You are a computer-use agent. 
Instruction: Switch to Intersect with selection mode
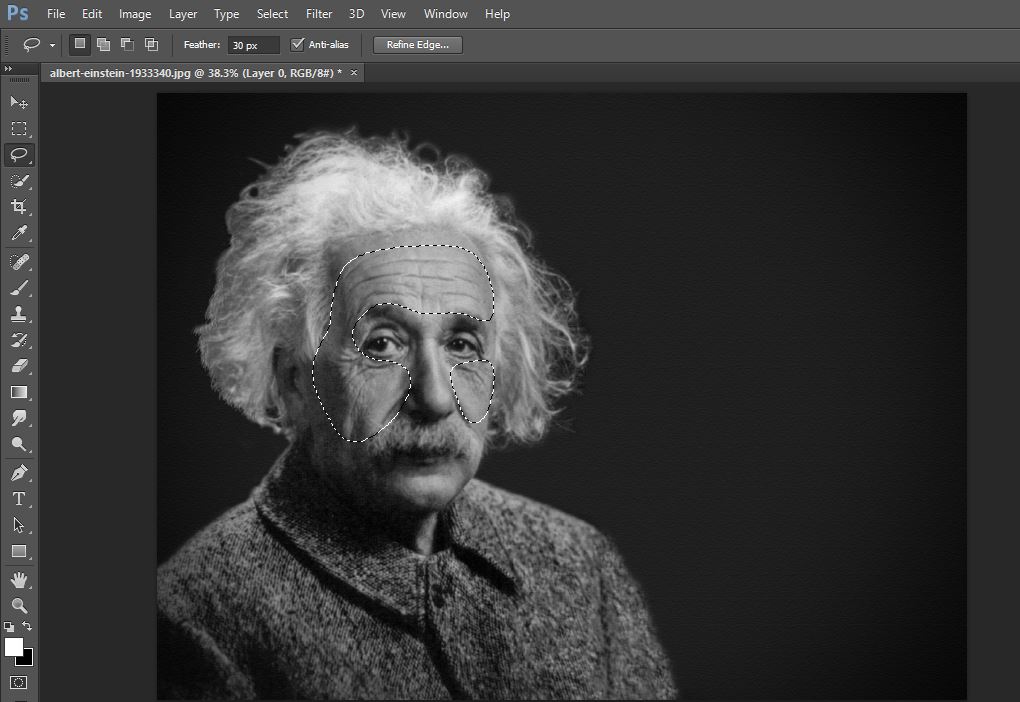pyautogui.click(x=151, y=45)
